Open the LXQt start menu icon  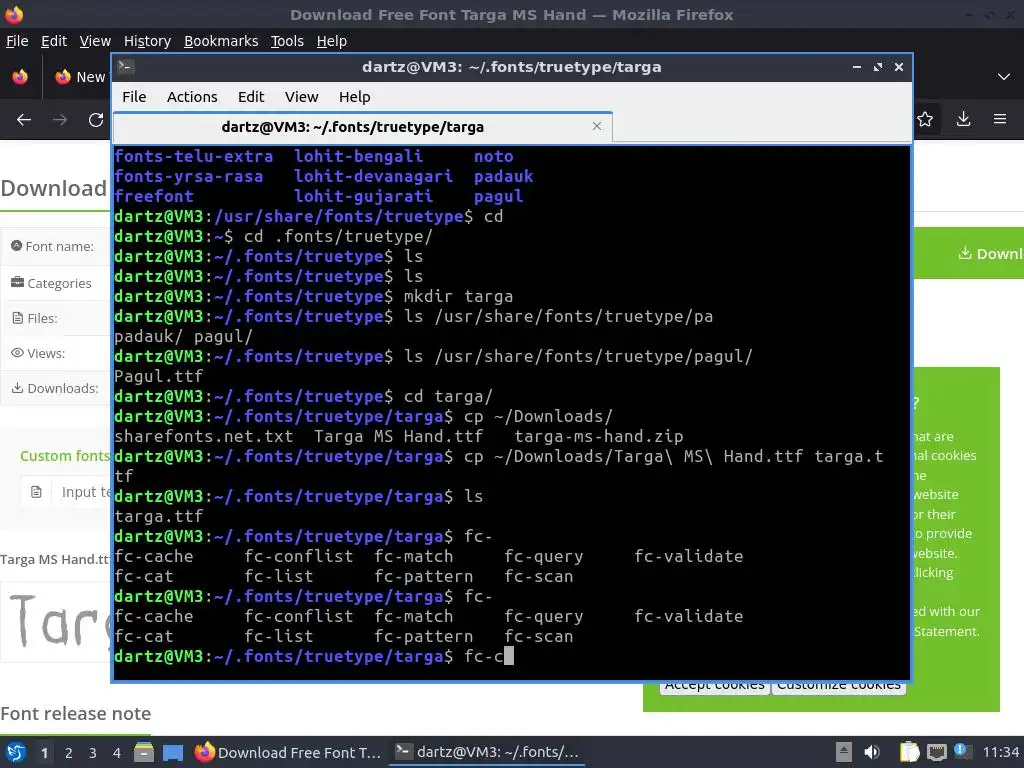[x=16, y=752]
